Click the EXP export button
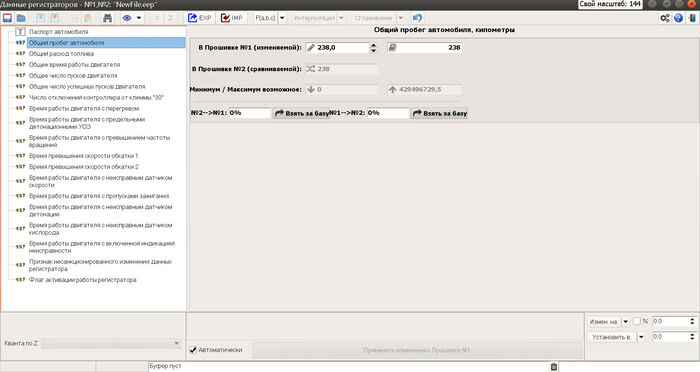The image size is (700, 372). pos(200,18)
